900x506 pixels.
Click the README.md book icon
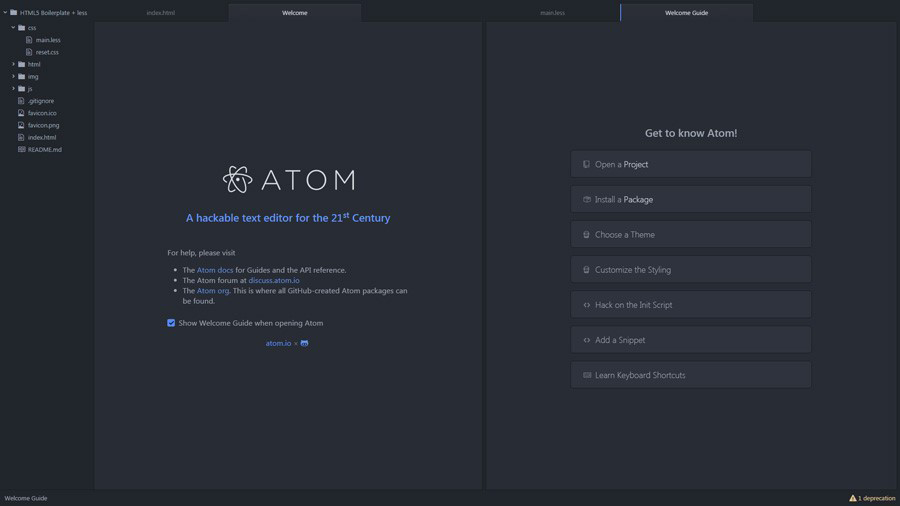[x=21, y=149]
